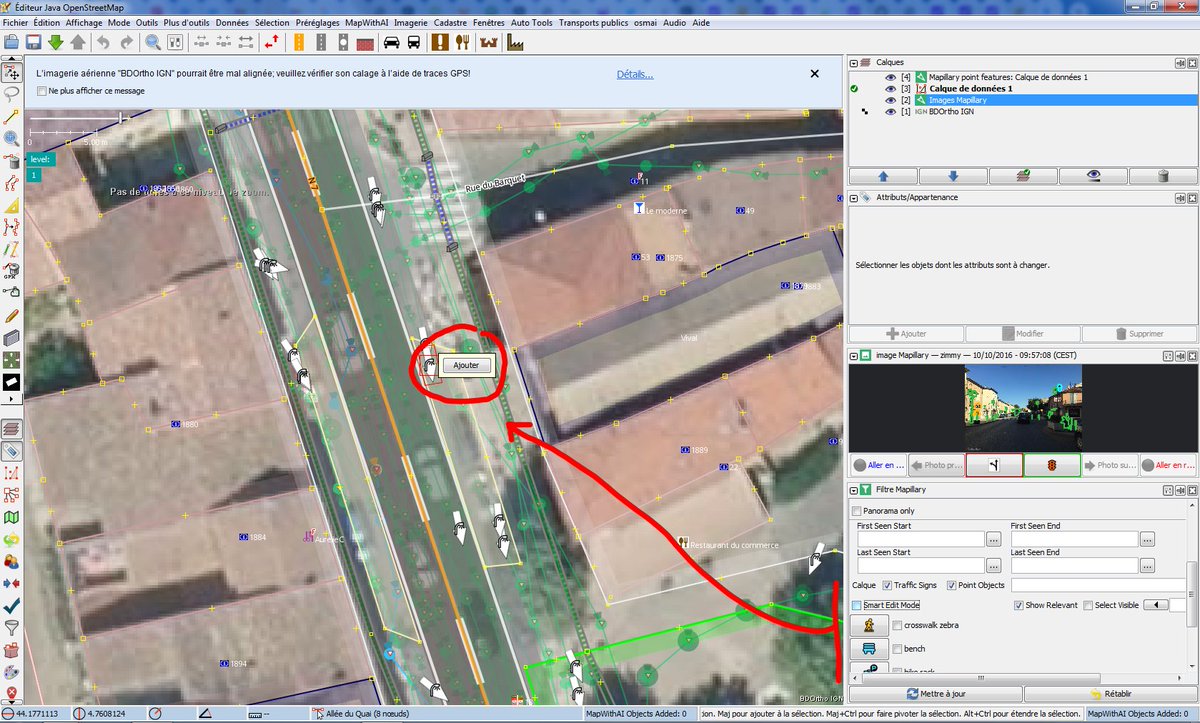Click the undo arrow icon
Viewport: 1200px width, 723px height.
tap(104, 42)
